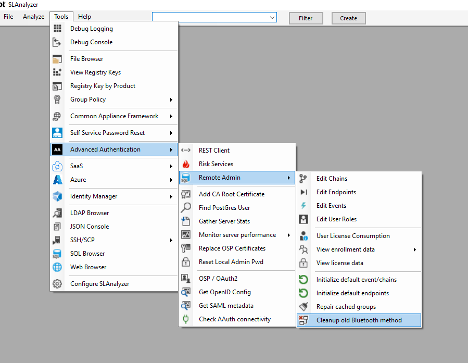This screenshot has width=468, height=363.
Task: Click the Debug Logging grid icon
Action: (57, 28)
